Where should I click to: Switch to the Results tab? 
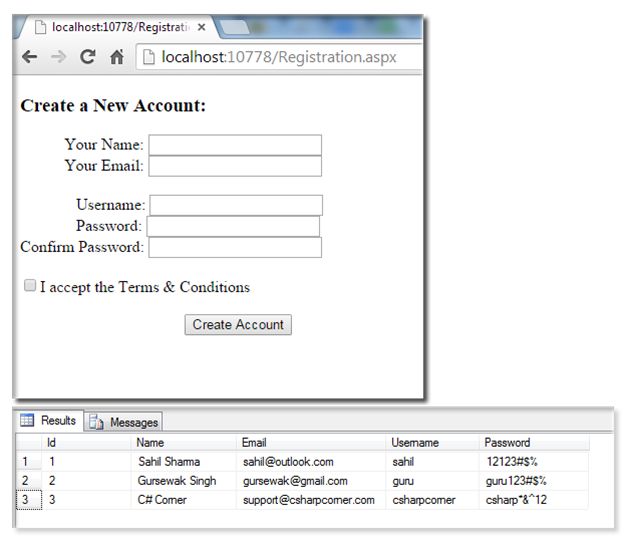click(49, 420)
